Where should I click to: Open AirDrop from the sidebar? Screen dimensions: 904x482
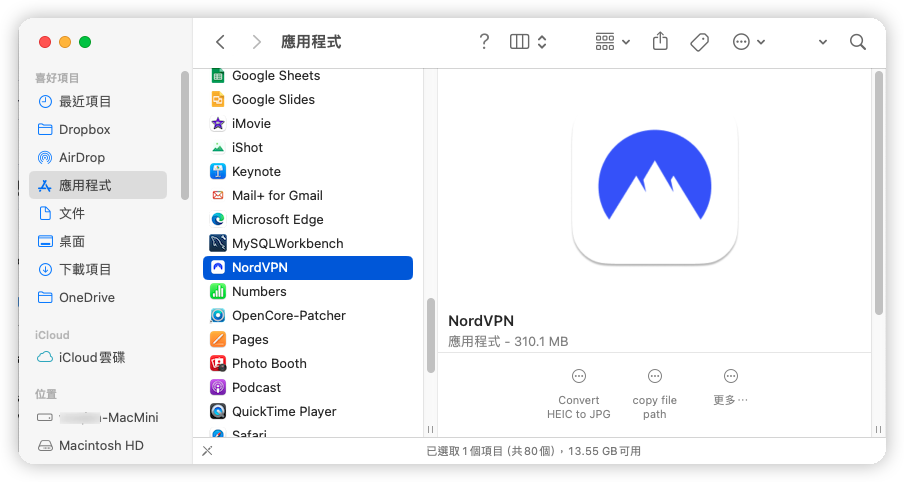click(98, 157)
